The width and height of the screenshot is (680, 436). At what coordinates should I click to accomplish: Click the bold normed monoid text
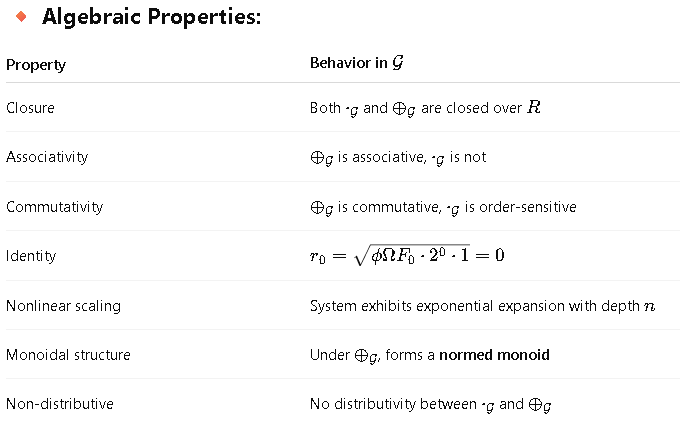494,355
